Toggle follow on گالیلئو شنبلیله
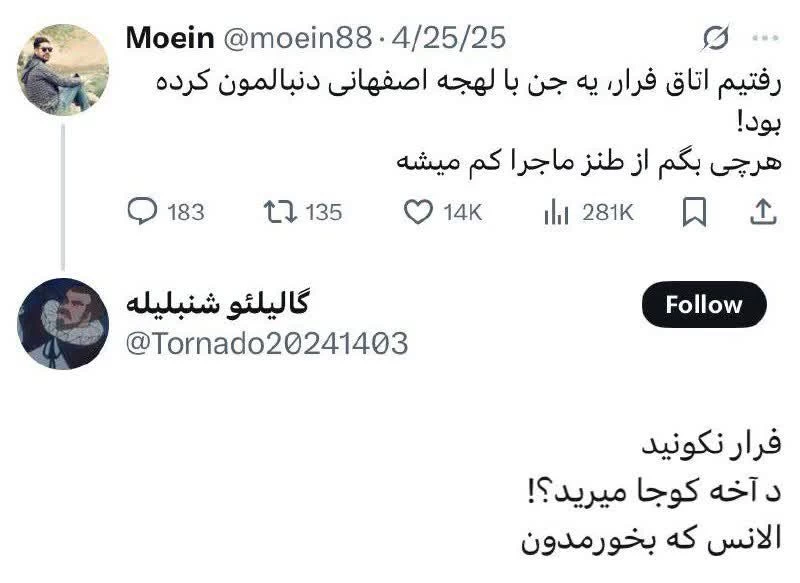This screenshot has width=800, height=583. pos(706,306)
